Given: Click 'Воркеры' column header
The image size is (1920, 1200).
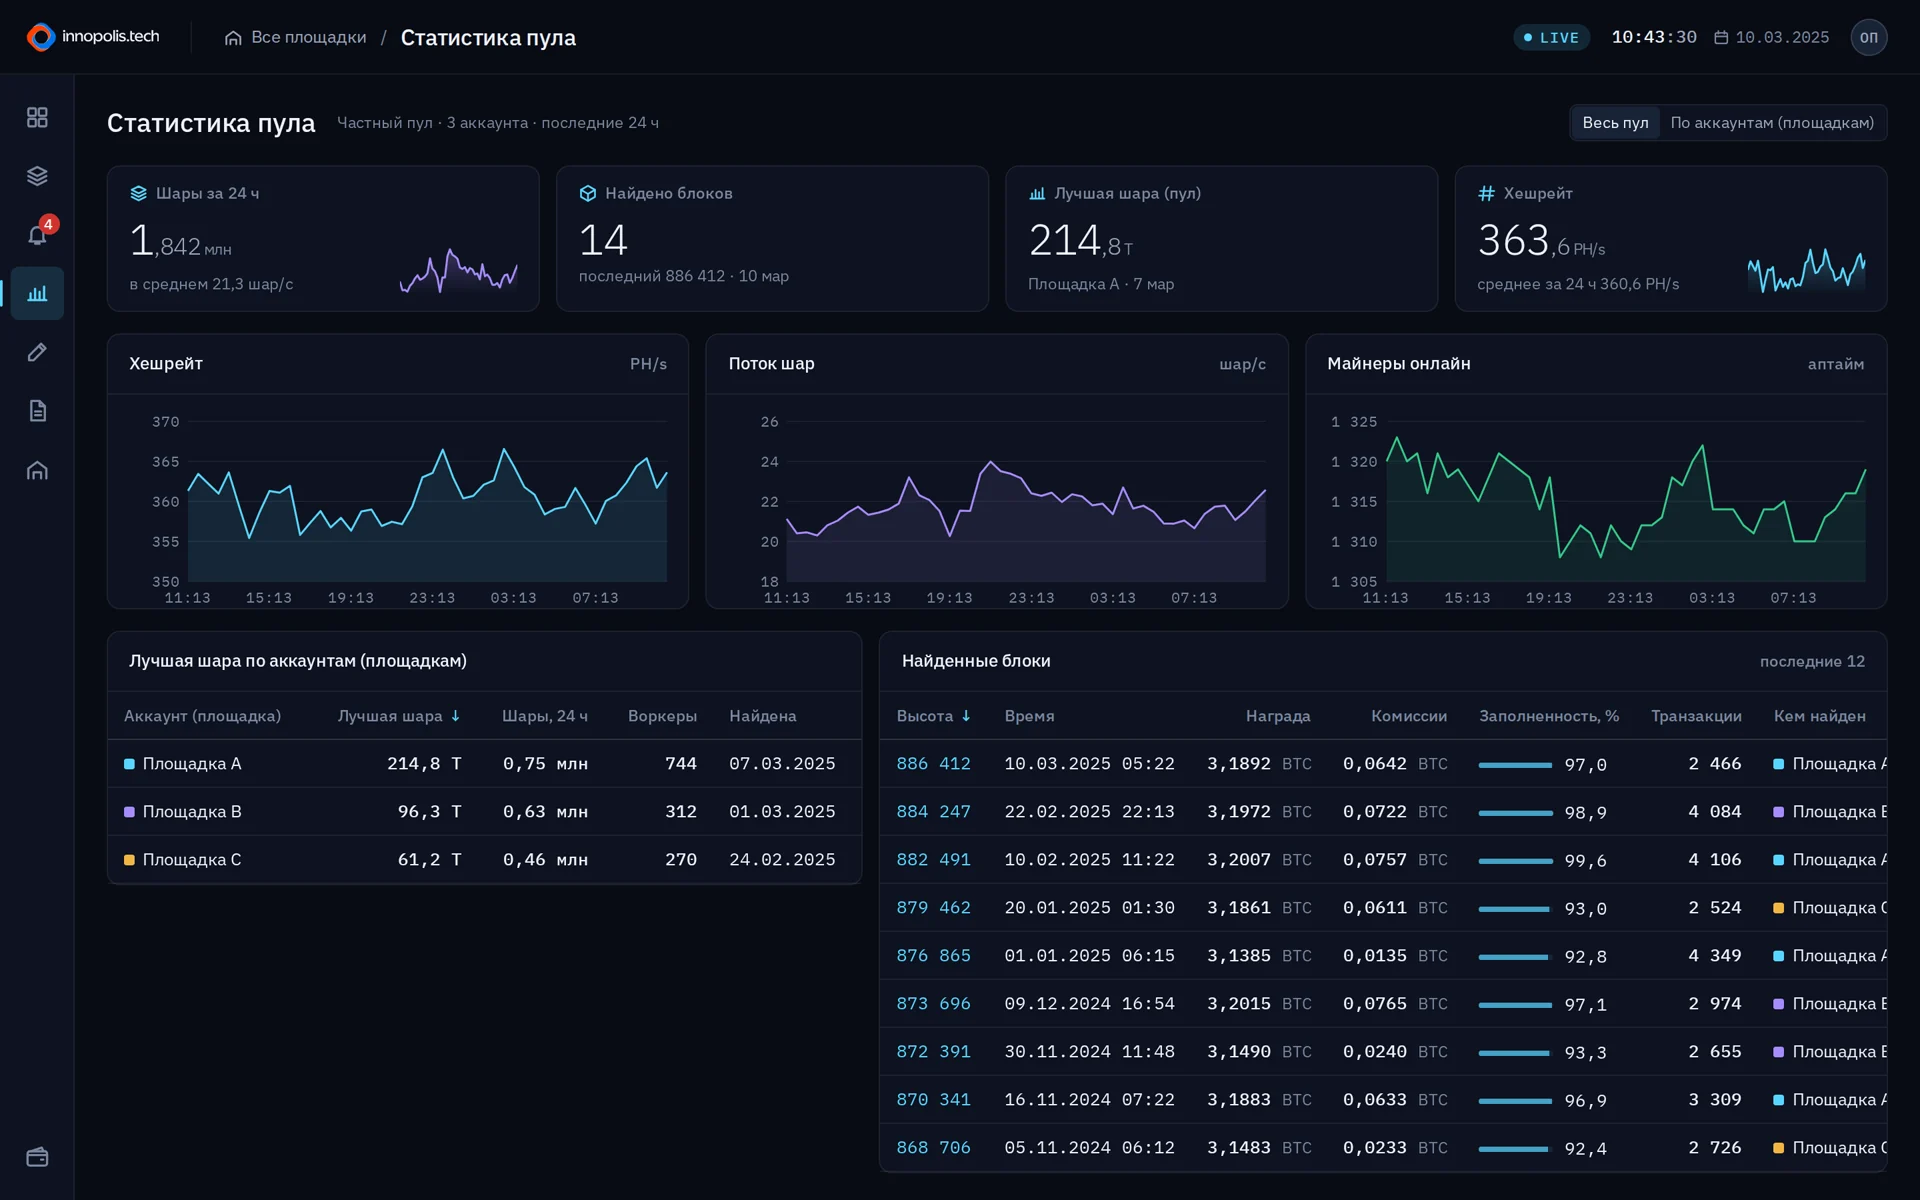Looking at the screenshot, I should [662, 716].
